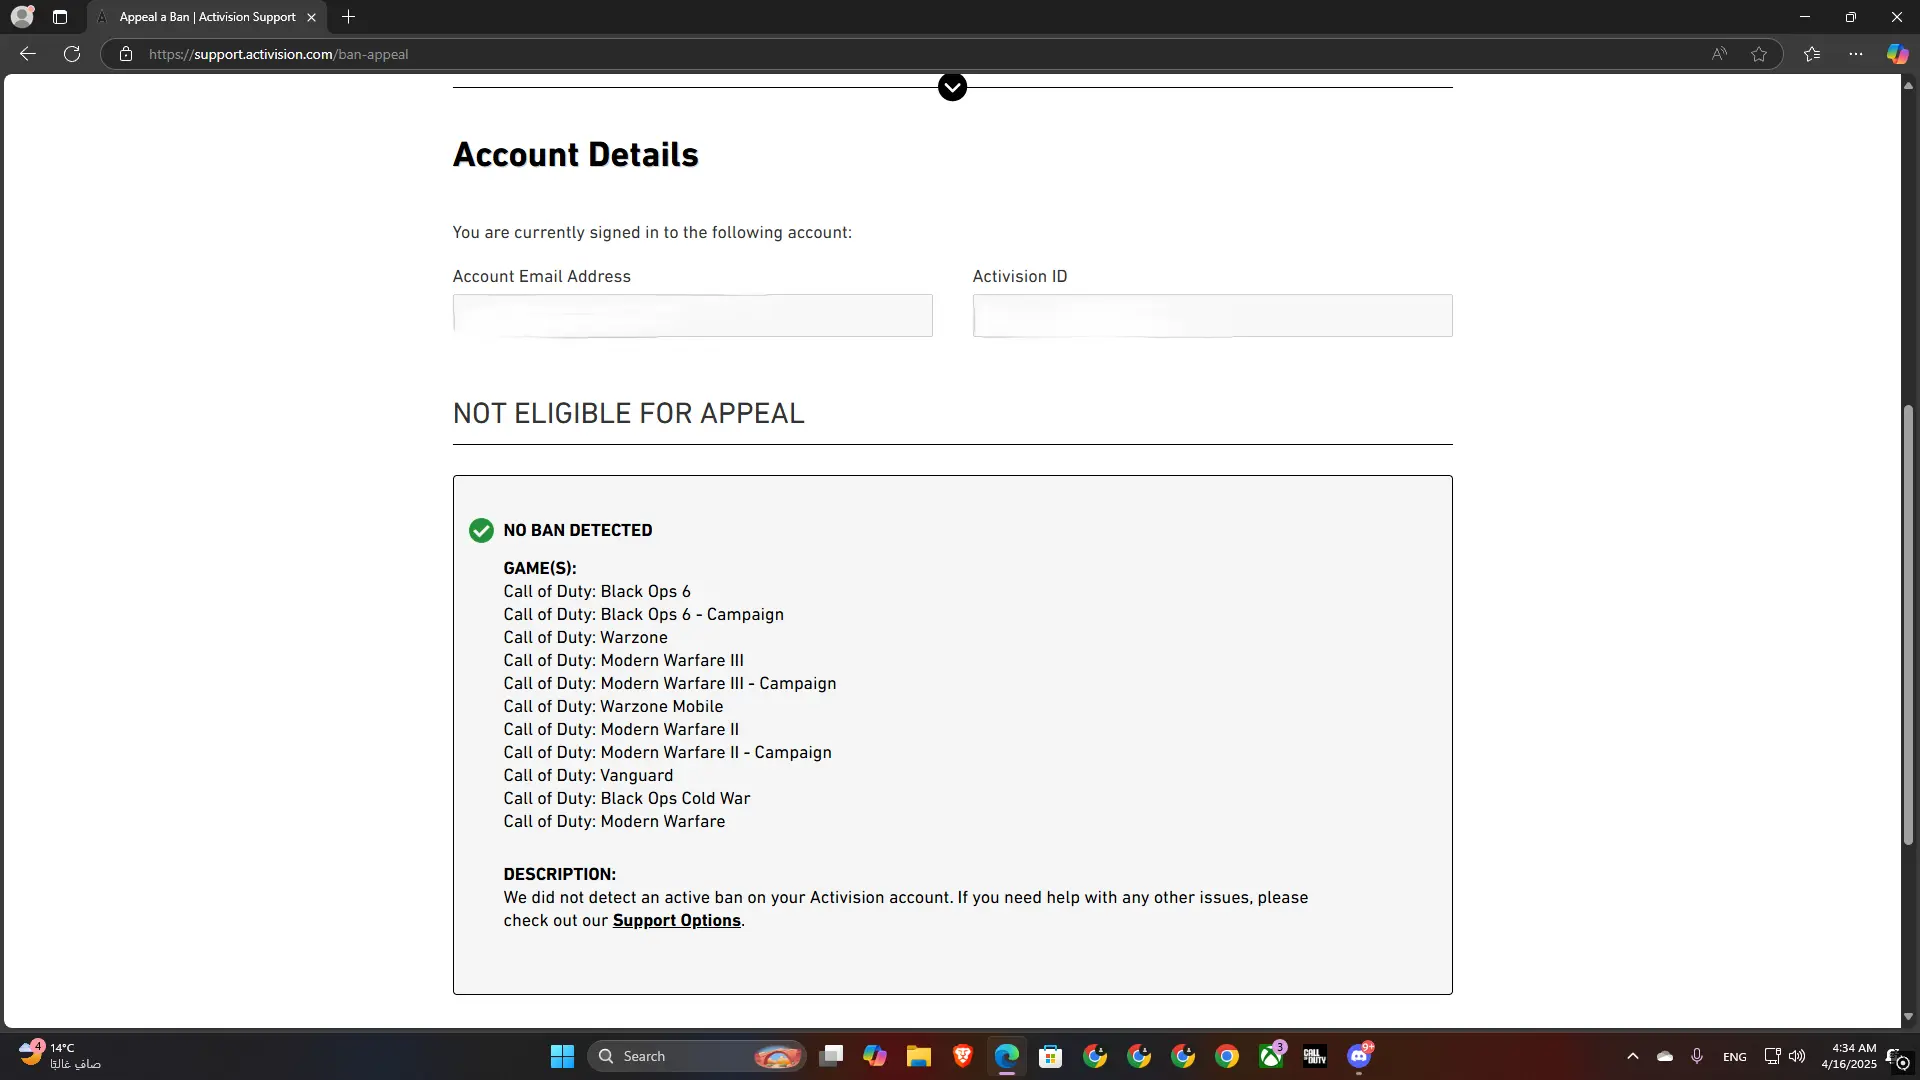
Task: Click the Read aloud icon
Action: (x=1719, y=54)
